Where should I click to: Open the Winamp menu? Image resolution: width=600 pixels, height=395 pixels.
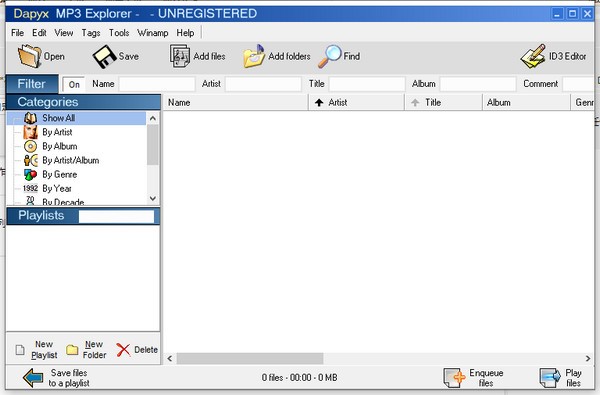(x=153, y=33)
